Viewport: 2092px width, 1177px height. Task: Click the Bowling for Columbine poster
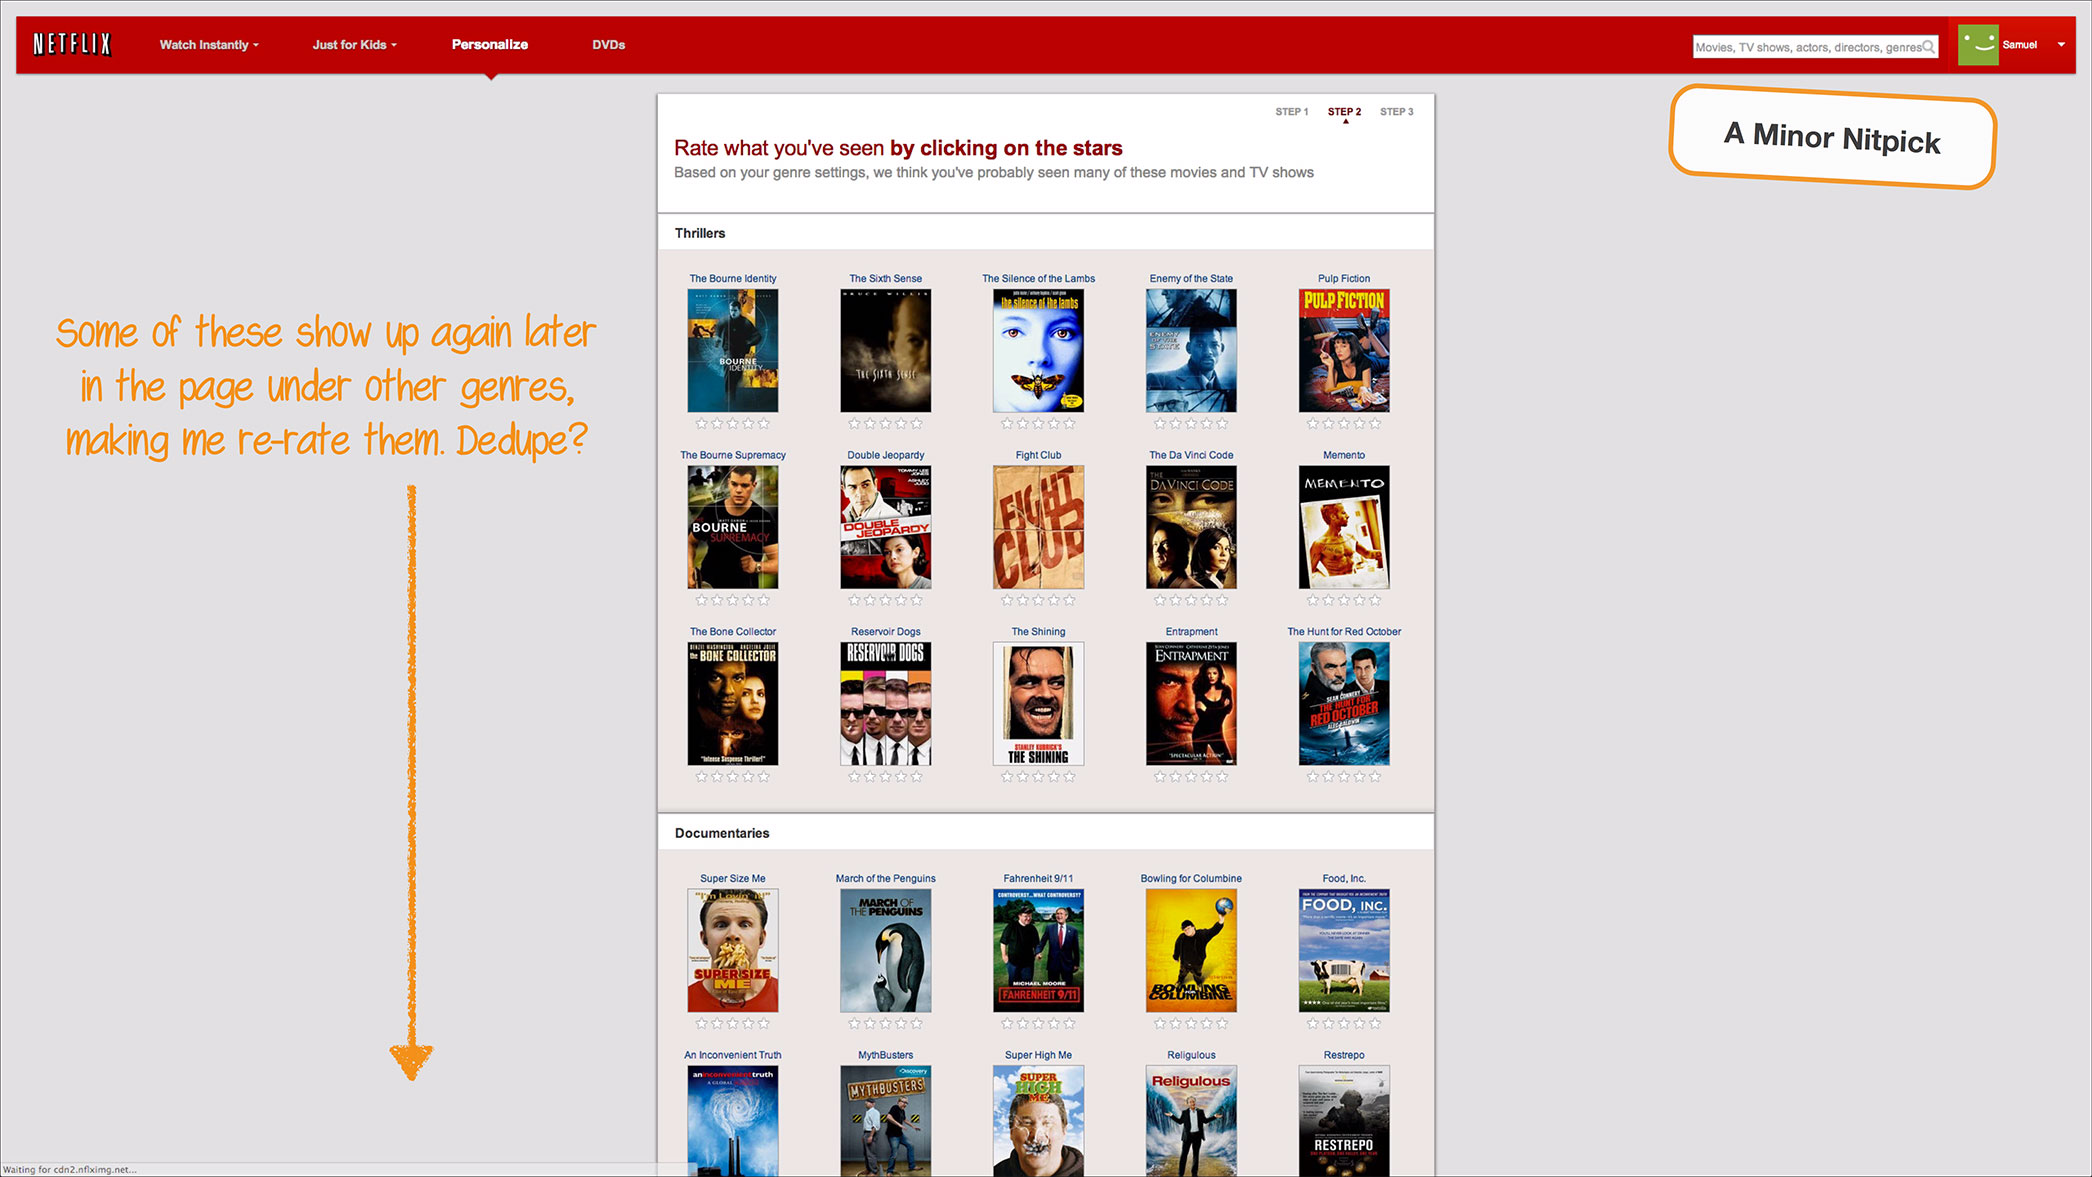(1191, 951)
